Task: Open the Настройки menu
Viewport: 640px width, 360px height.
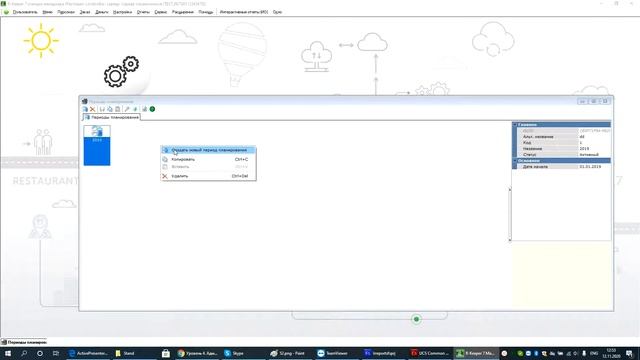Action: (122, 12)
